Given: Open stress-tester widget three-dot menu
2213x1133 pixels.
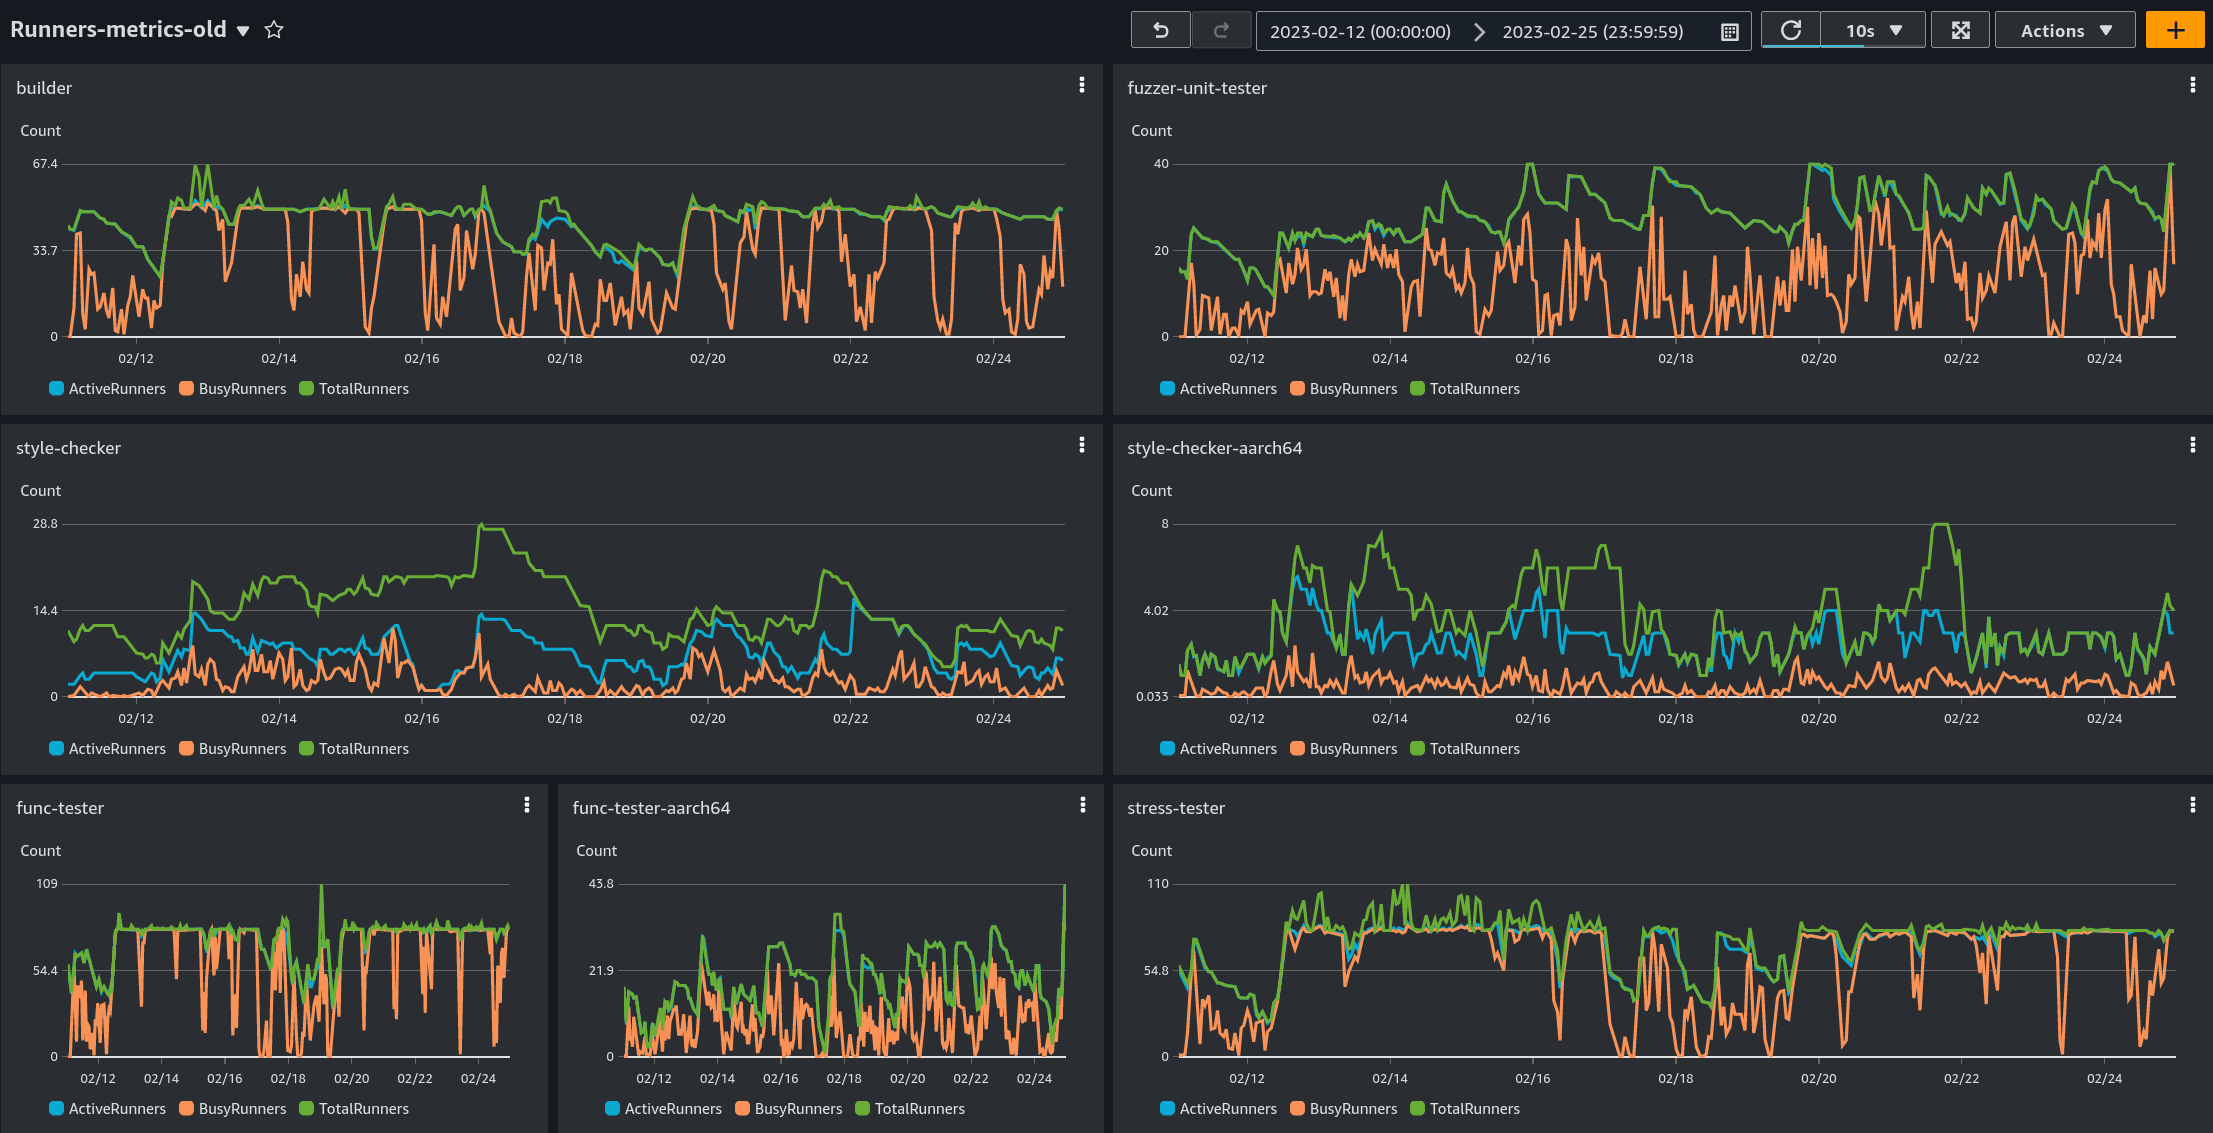Looking at the screenshot, I should tap(2192, 805).
